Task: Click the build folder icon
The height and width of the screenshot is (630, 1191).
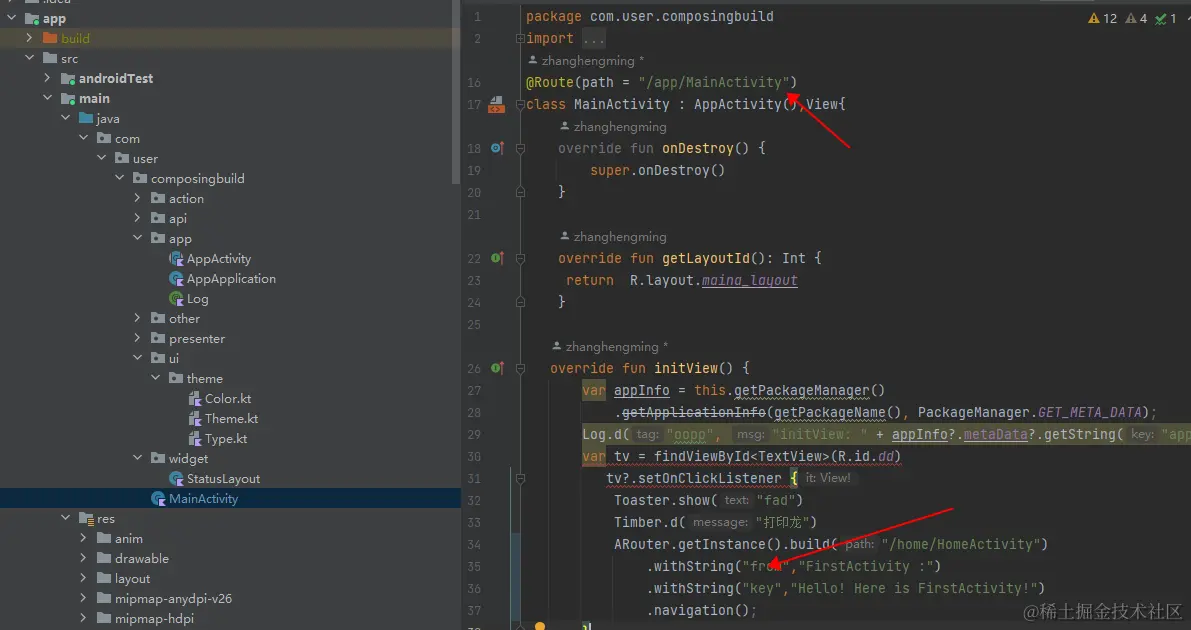Action: (x=50, y=38)
